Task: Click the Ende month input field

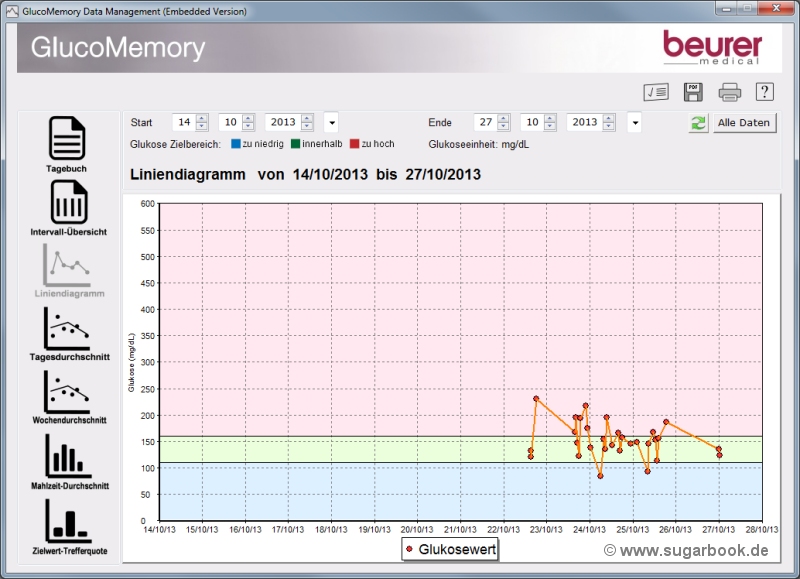Action: (532, 122)
